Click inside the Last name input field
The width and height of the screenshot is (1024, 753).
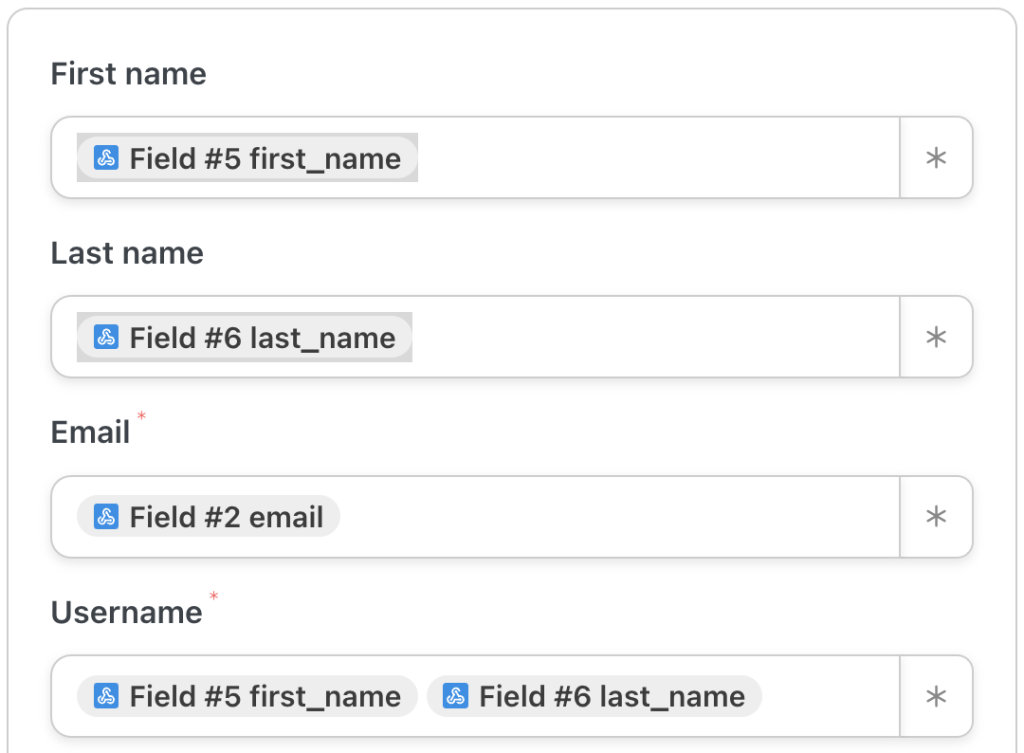(x=650, y=337)
